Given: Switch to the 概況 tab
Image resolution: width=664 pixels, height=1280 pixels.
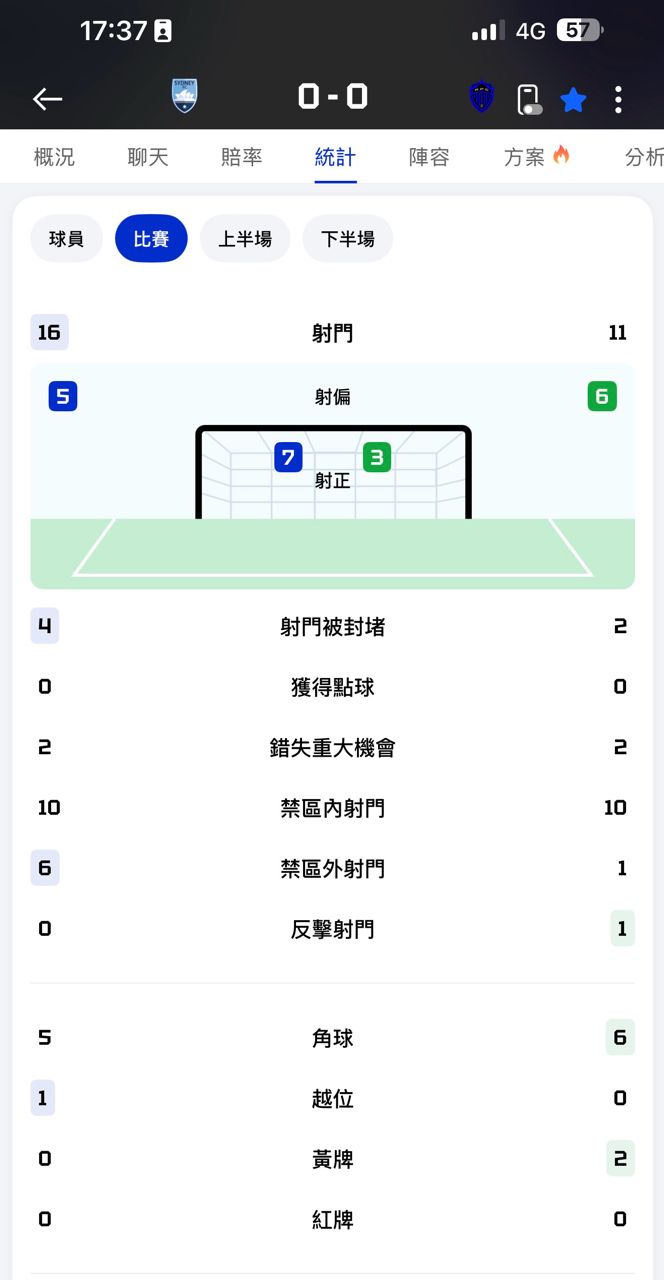Looking at the screenshot, I should click(x=54, y=157).
